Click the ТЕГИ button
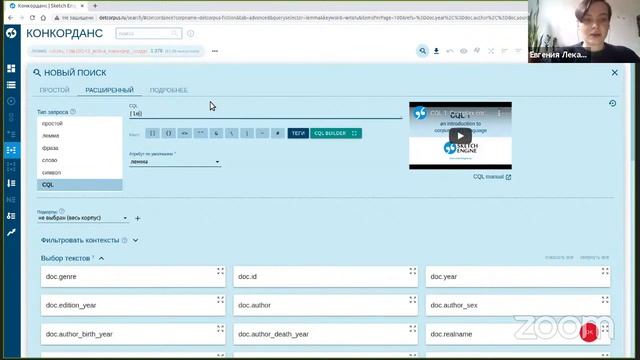 pos(298,133)
